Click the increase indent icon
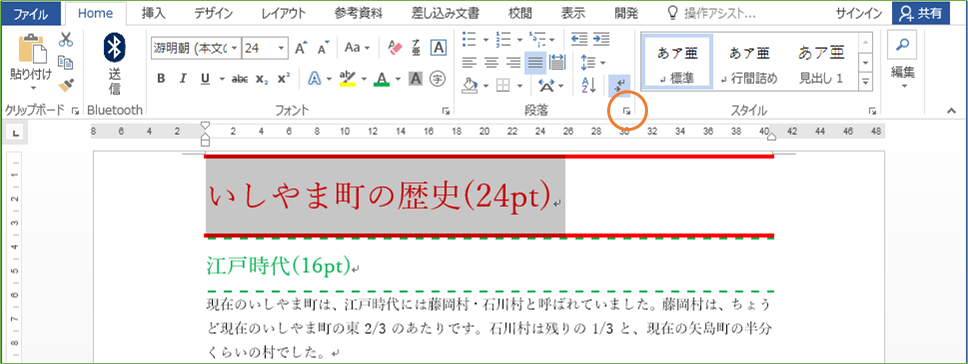Screen dimensions: 968x364 coord(601,39)
